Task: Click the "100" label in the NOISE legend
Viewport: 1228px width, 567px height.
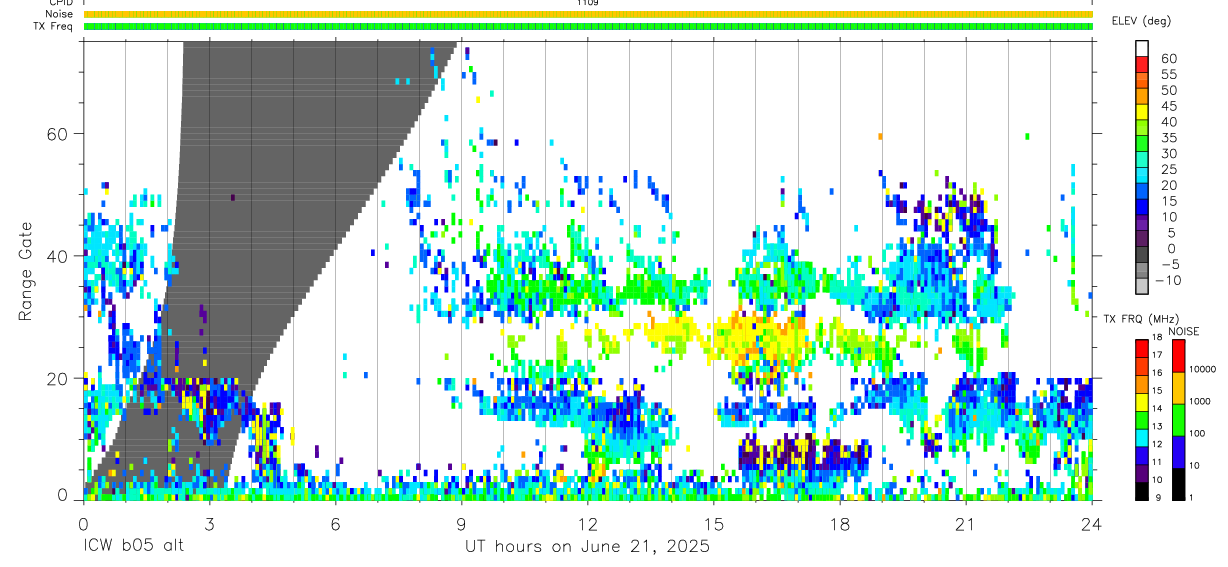Action: 1198,434
